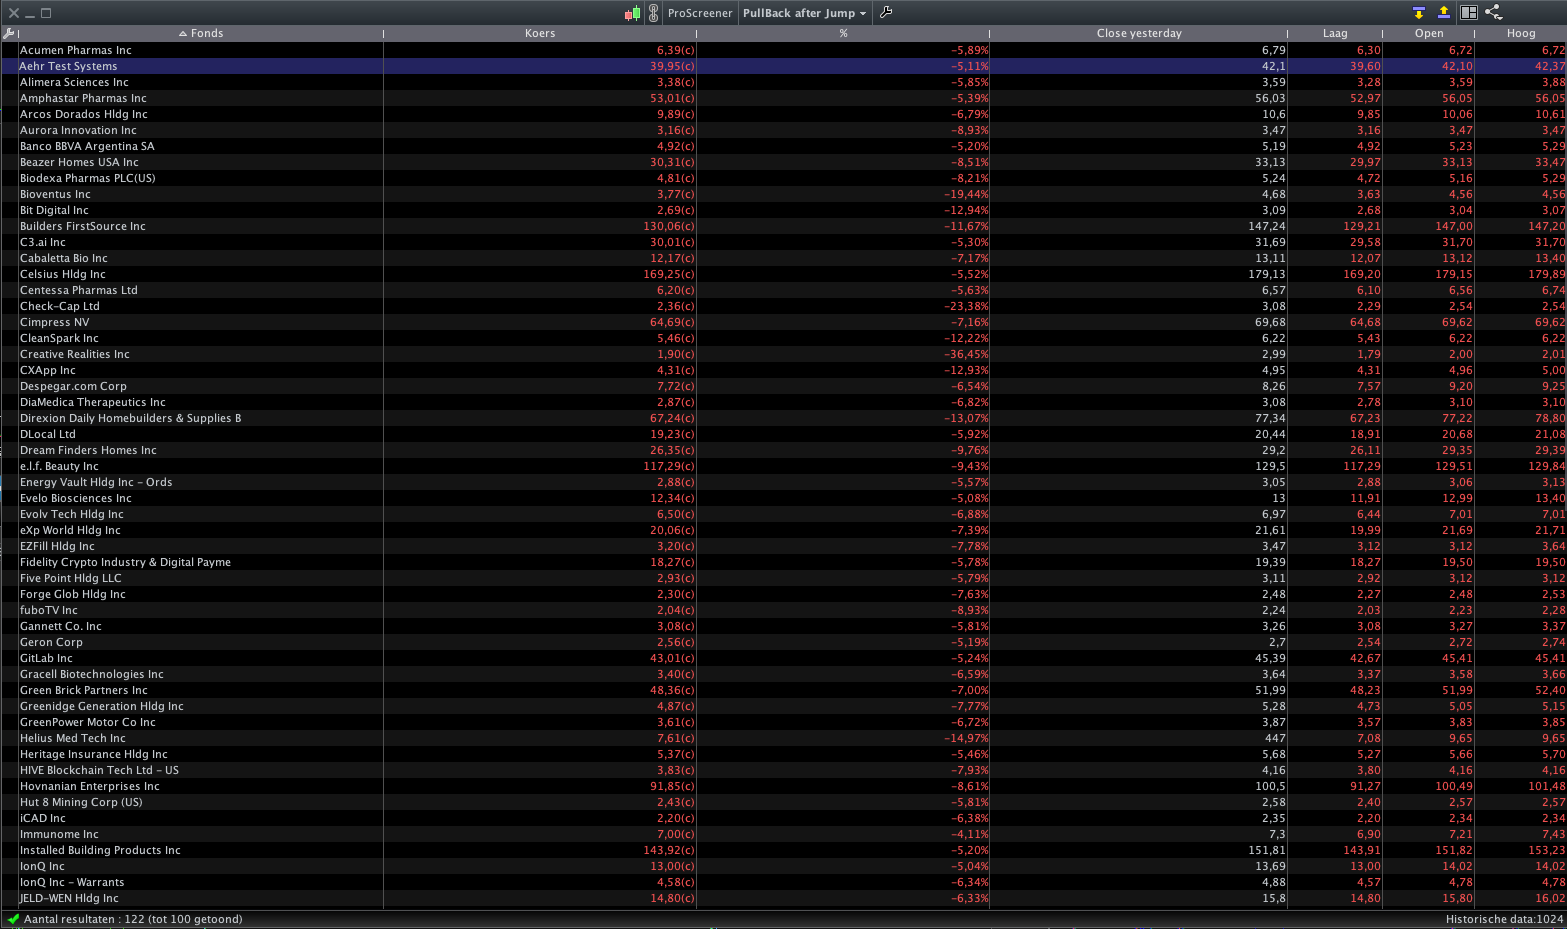Select the Green Brick Partners Inc row
Viewport: 1567px width, 929px height.
(x=783, y=690)
